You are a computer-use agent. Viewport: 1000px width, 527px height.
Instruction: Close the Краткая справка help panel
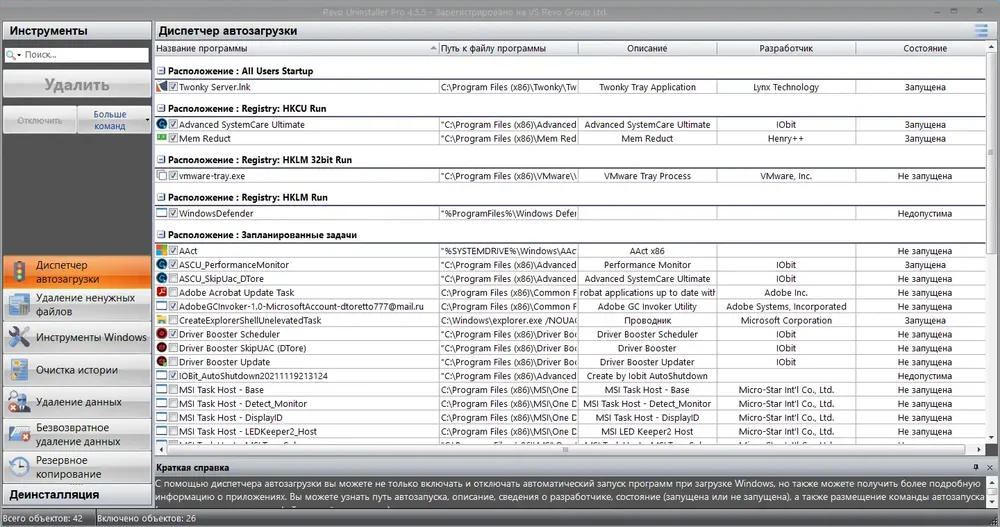point(990,467)
